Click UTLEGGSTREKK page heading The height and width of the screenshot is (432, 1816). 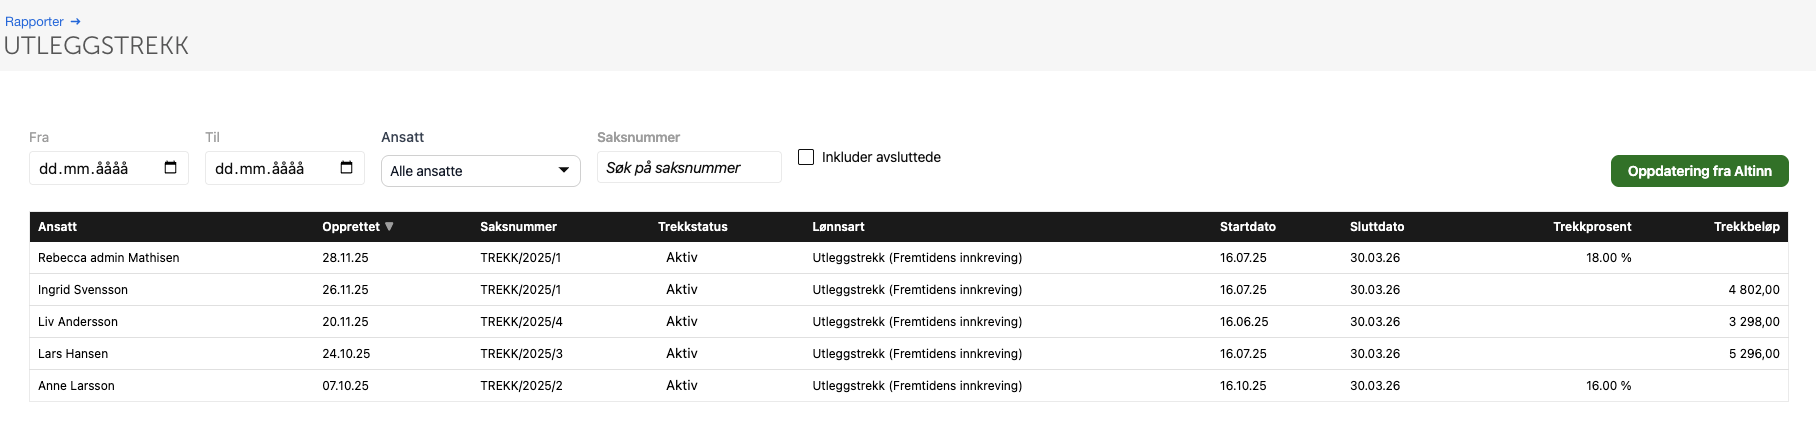(96, 46)
